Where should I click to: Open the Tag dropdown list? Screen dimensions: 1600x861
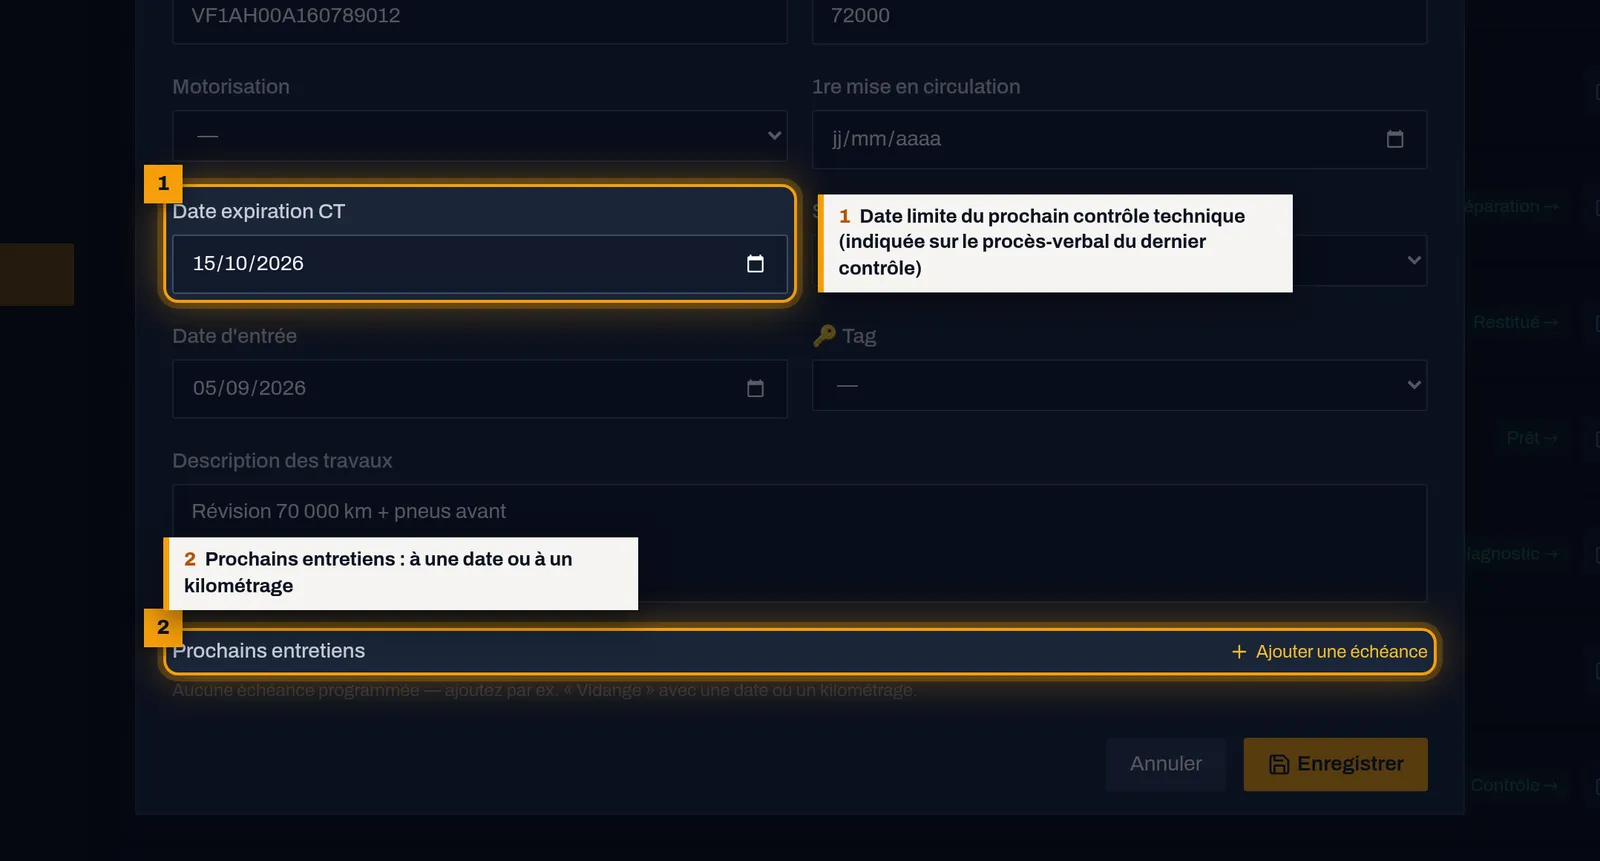point(1119,385)
